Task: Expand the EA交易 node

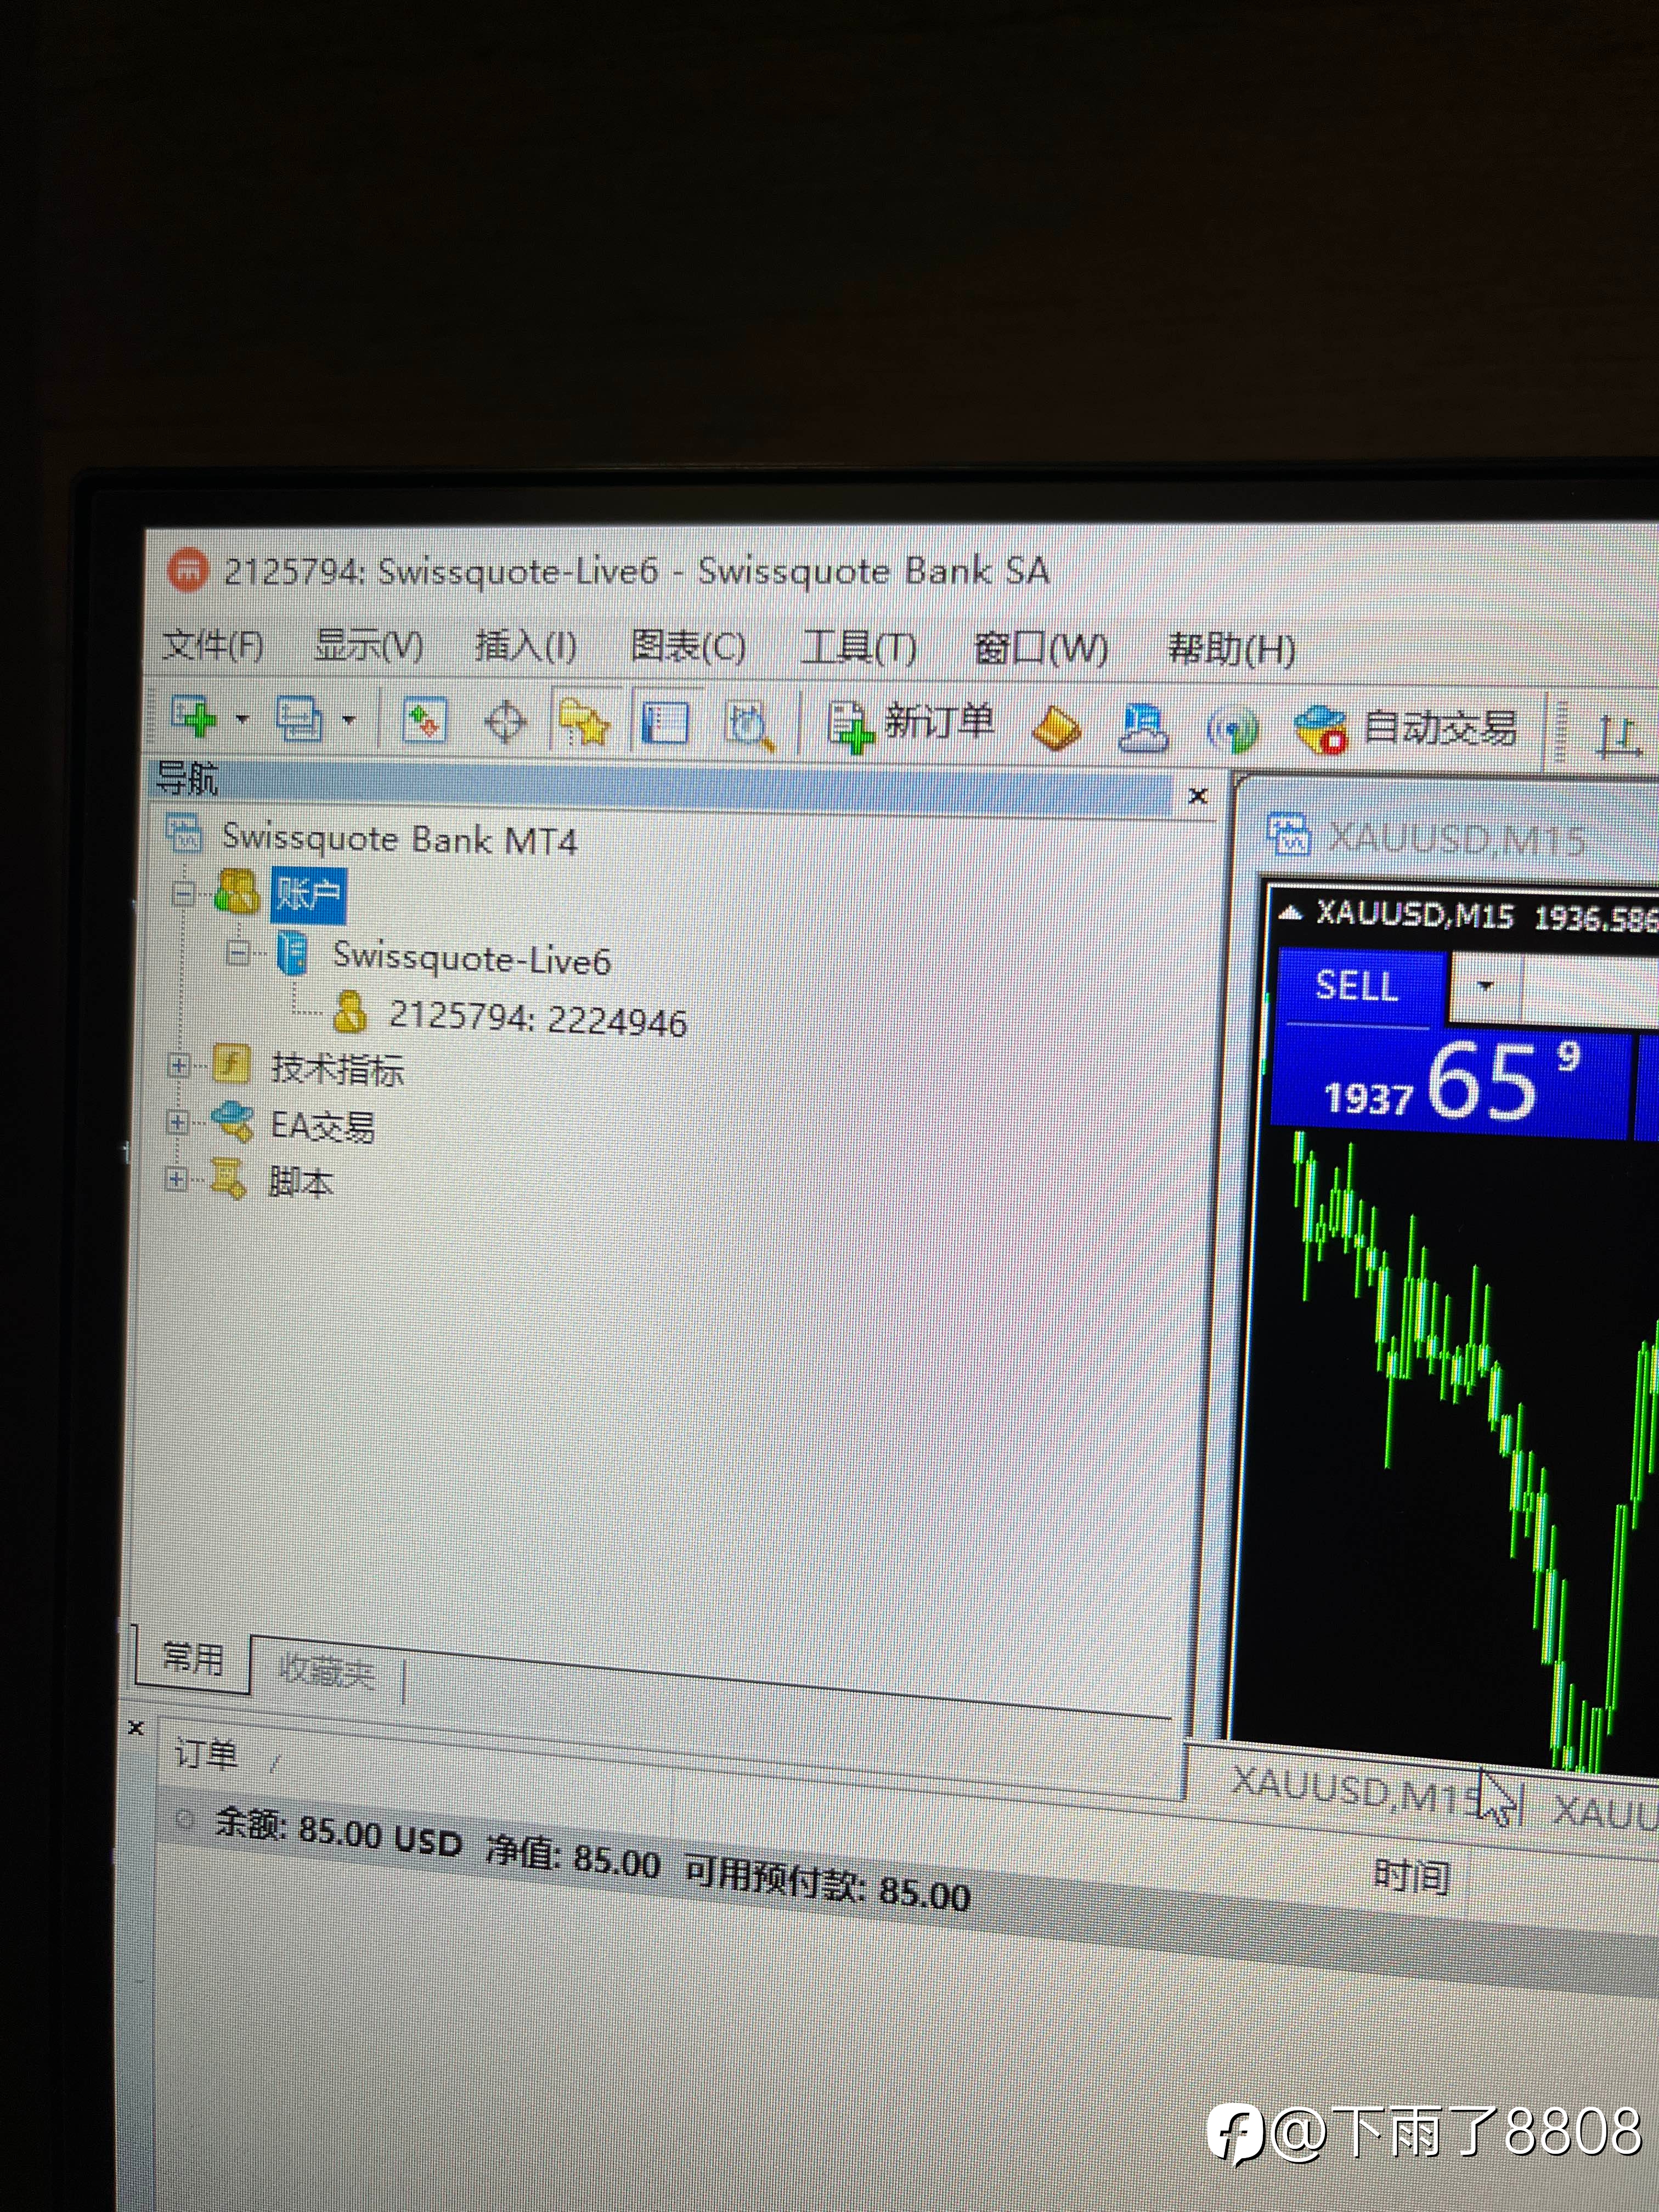Action: tap(178, 1122)
